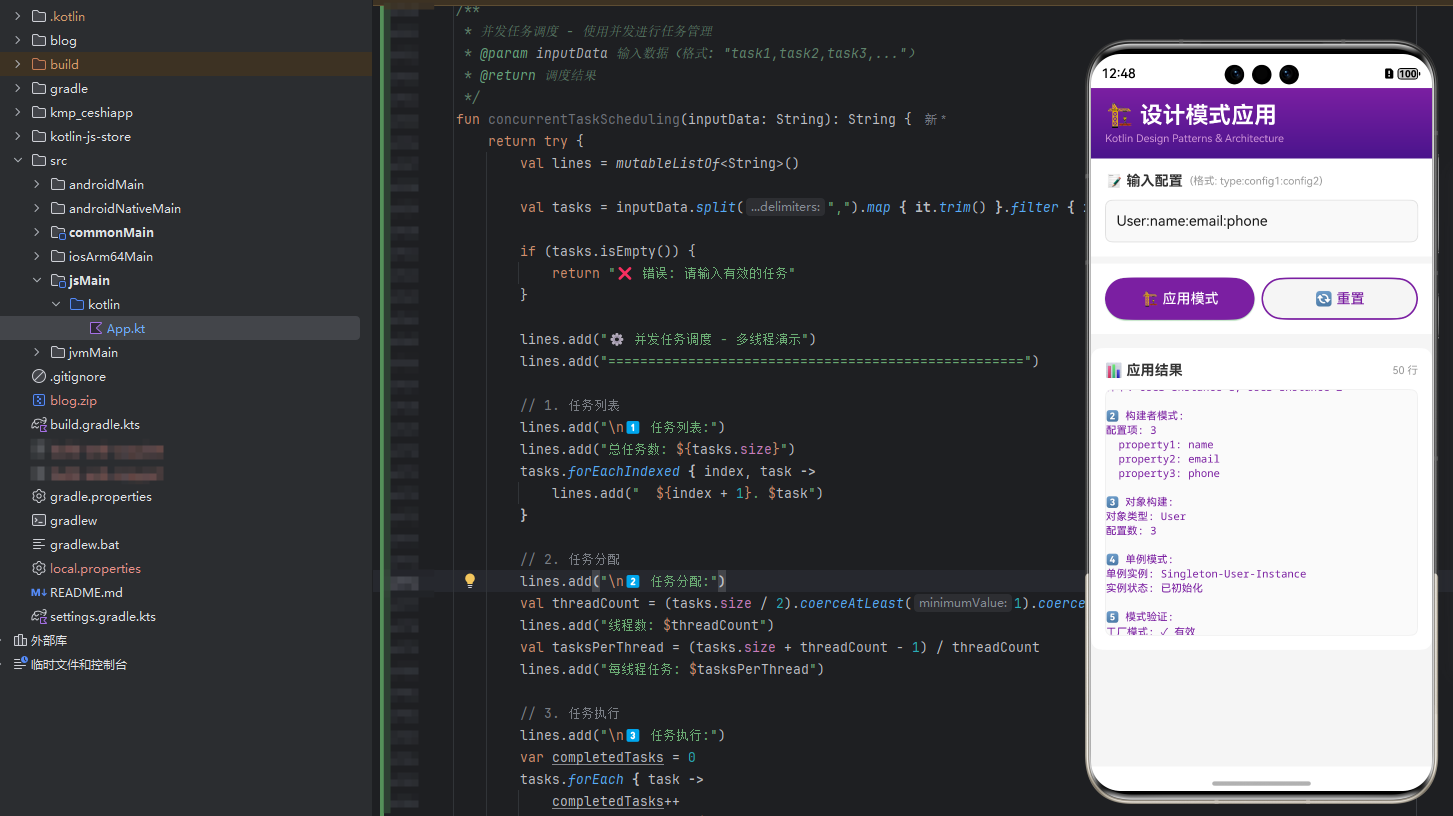Click the tasksPerThread variable declaration
The height and width of the screenshot is (816, 1453).
tap(608, 647)
